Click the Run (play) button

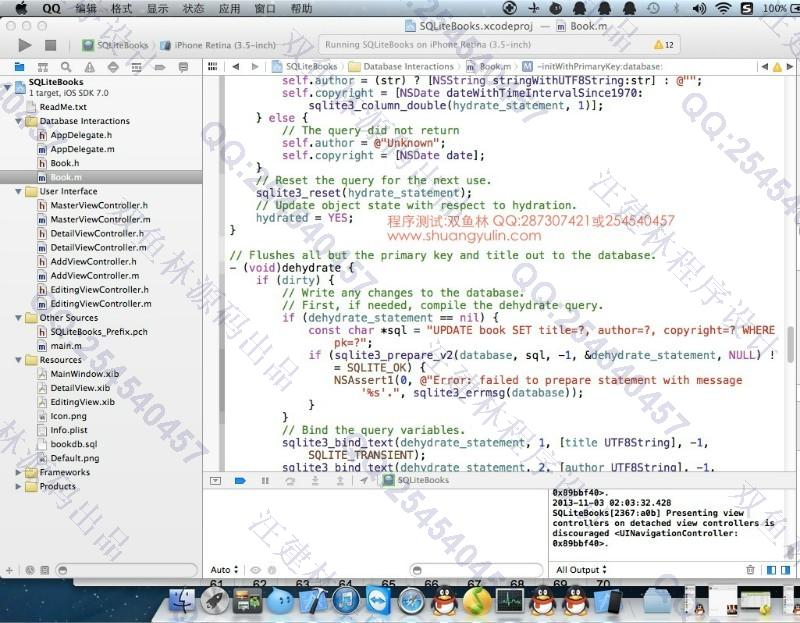[x=24, y=45]
